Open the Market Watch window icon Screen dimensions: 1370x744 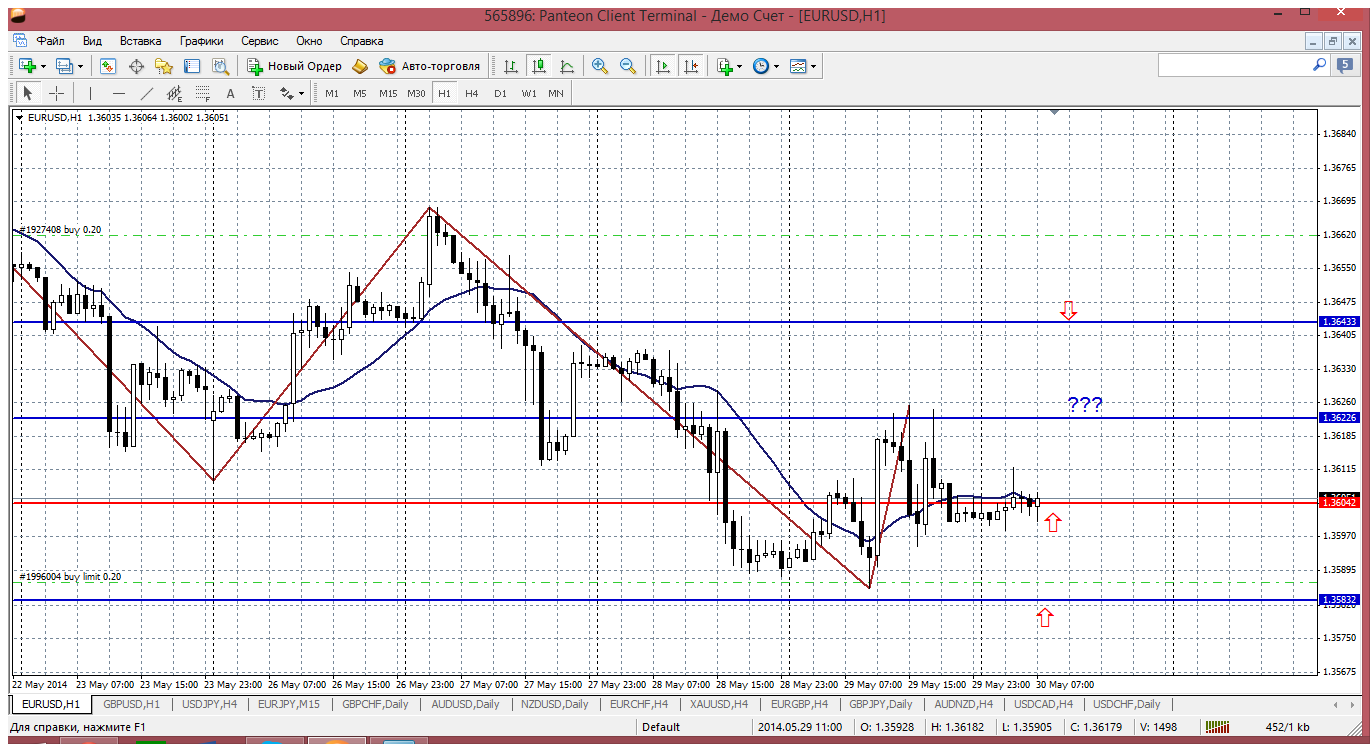click(108, 66)
